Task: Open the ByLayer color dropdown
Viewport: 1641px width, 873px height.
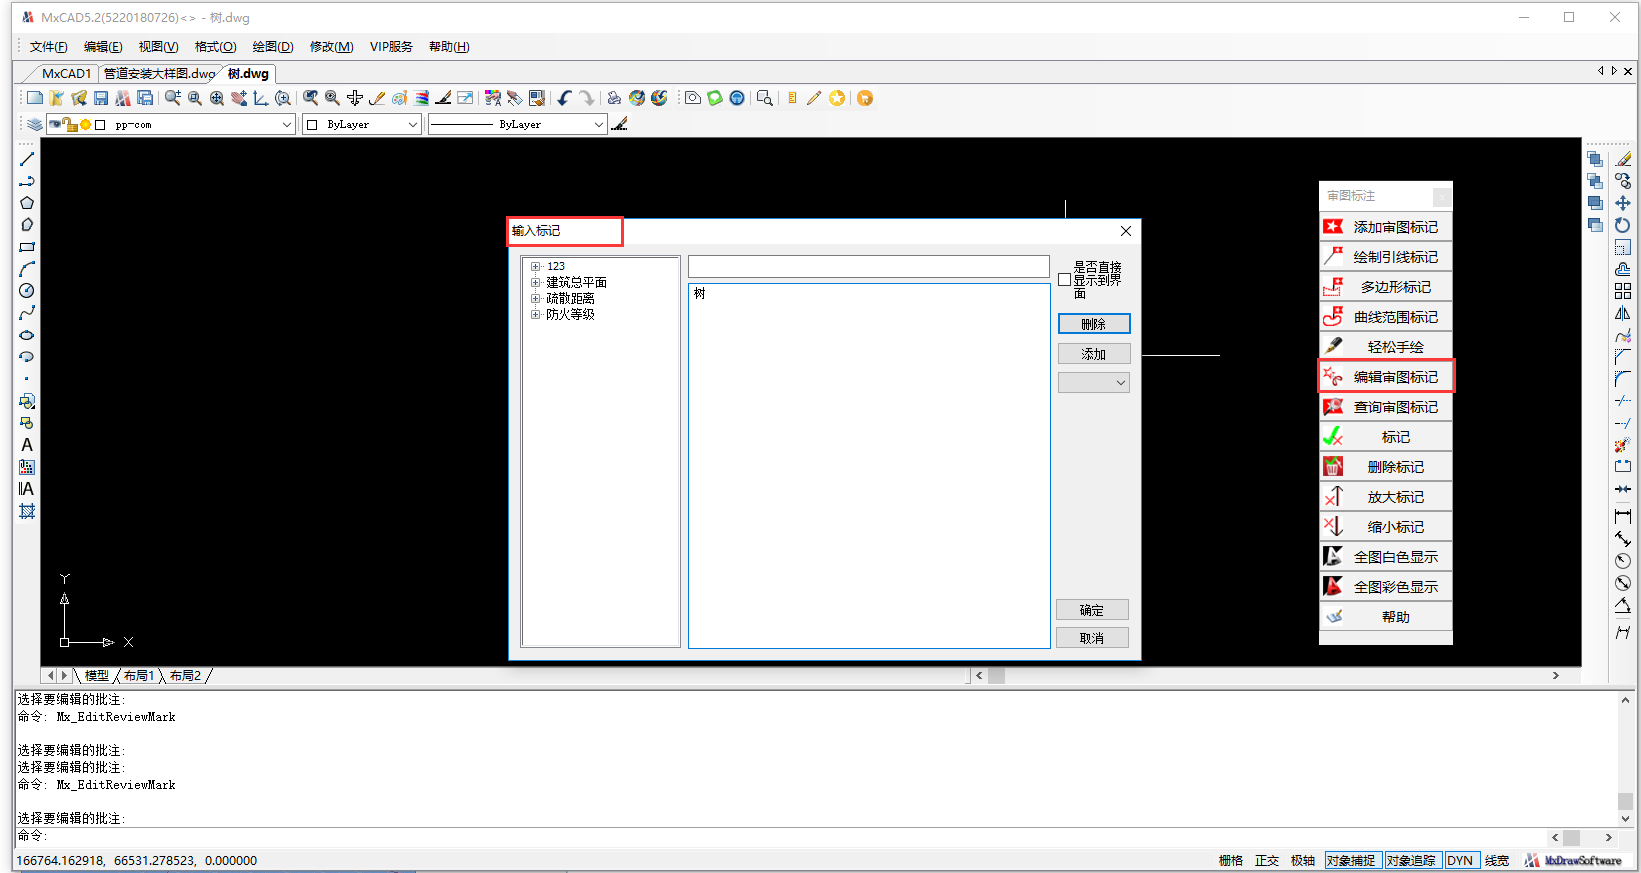Action: point(412,125)
